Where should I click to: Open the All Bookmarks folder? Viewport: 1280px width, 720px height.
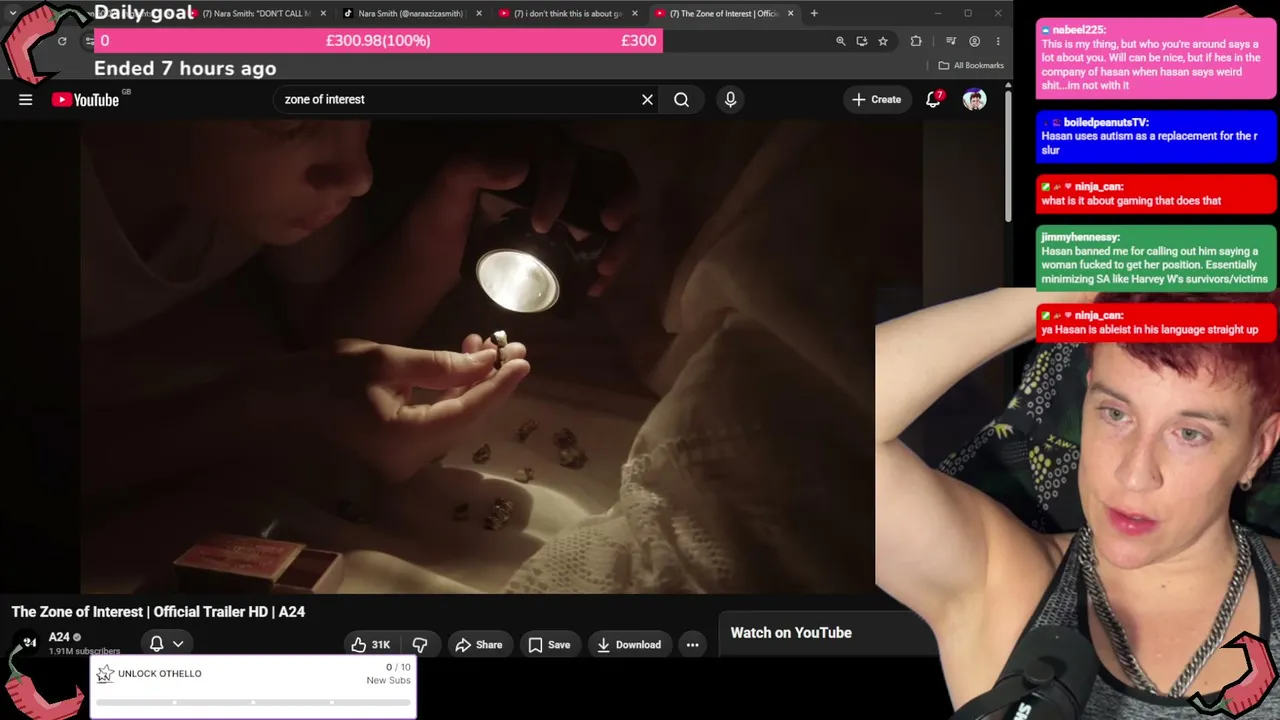point(971,65)
